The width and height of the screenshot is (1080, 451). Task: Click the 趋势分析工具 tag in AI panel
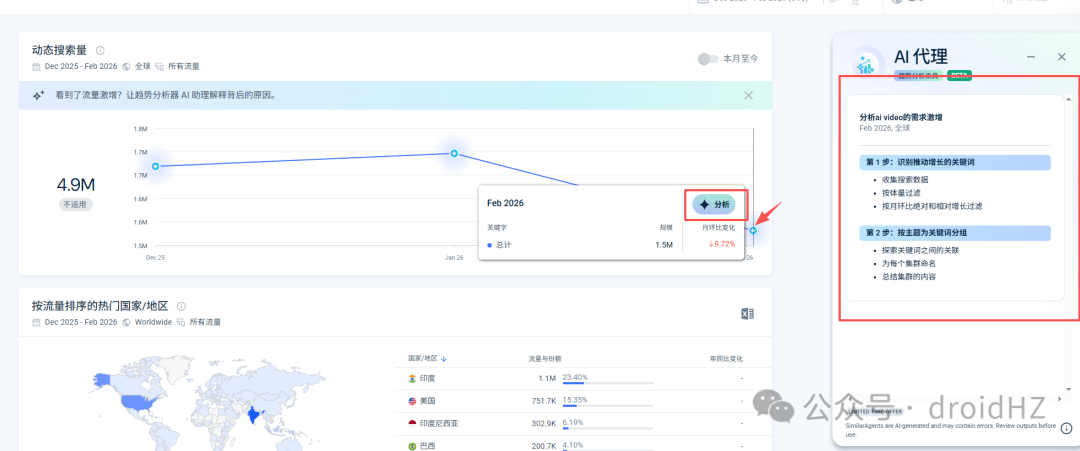919,76
